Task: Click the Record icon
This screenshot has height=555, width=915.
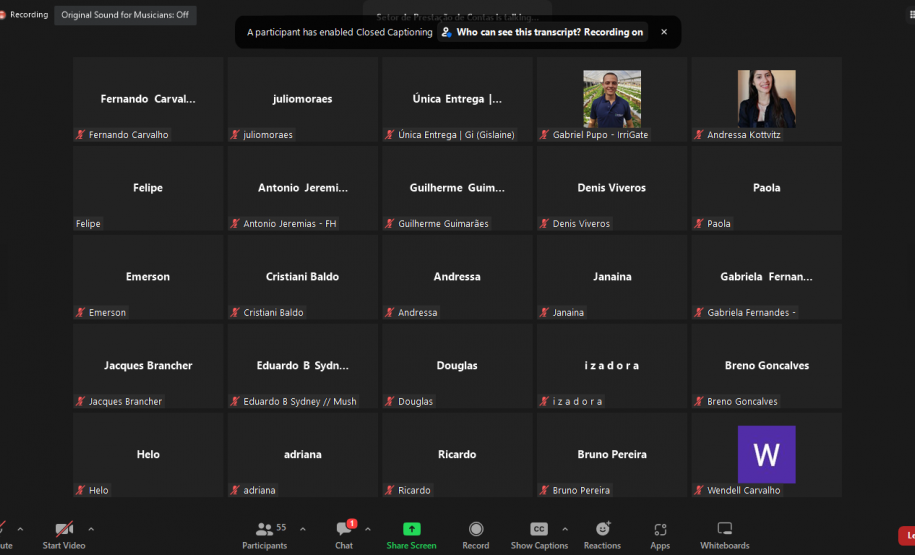Action: (476, 534)
